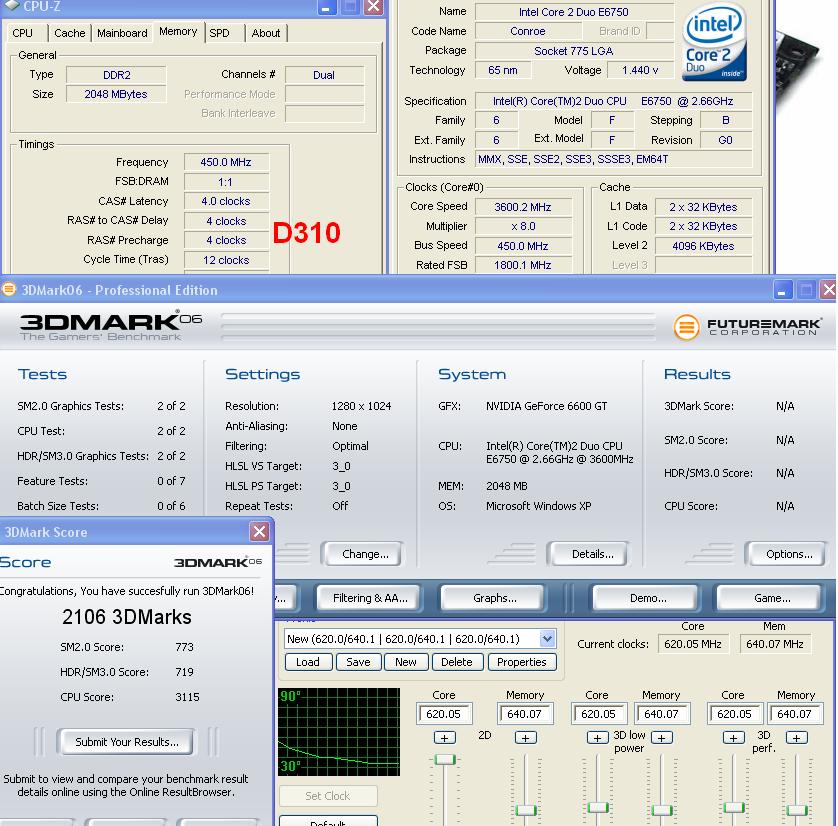Click Core plus button left of 2D label
The height and width of the screenshot is (826, 838).
tap(444, 738)
